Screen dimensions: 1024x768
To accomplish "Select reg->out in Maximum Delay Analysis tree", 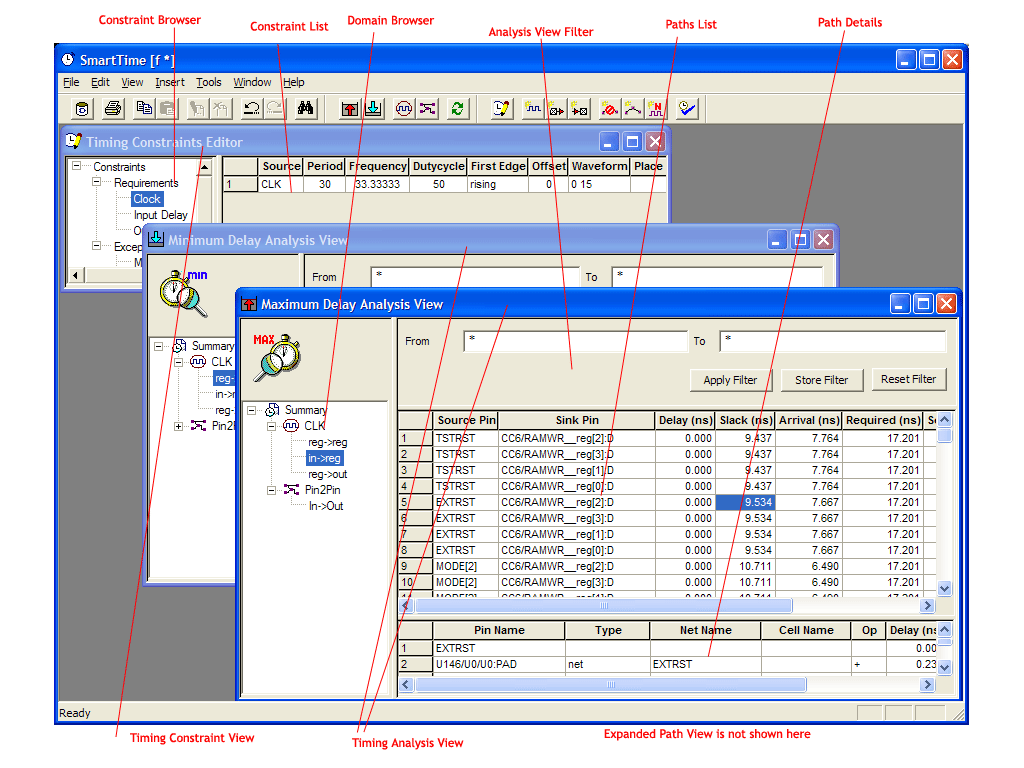I will click(x=327, y=474).
